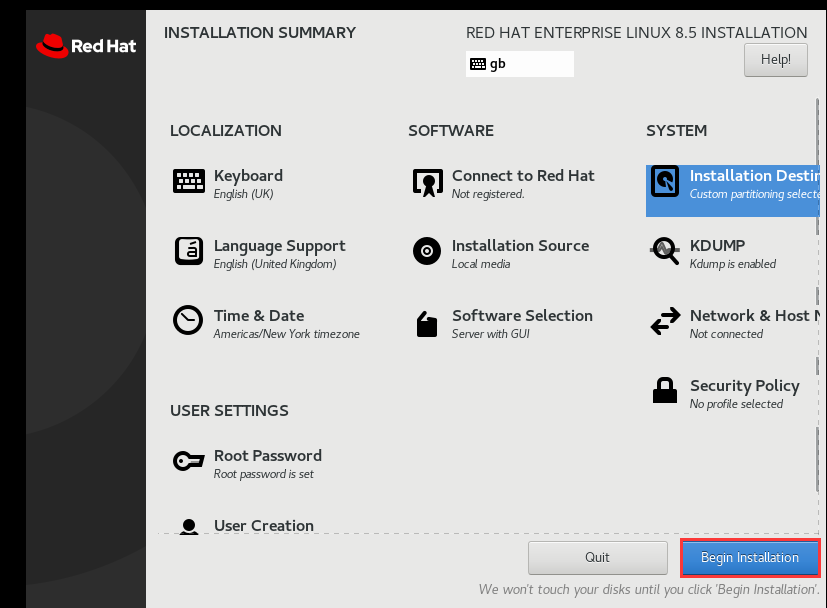Viewport: 827px width, 608px height.
Task: Open Software Selection via the package icon
Action: pos(428,321)
